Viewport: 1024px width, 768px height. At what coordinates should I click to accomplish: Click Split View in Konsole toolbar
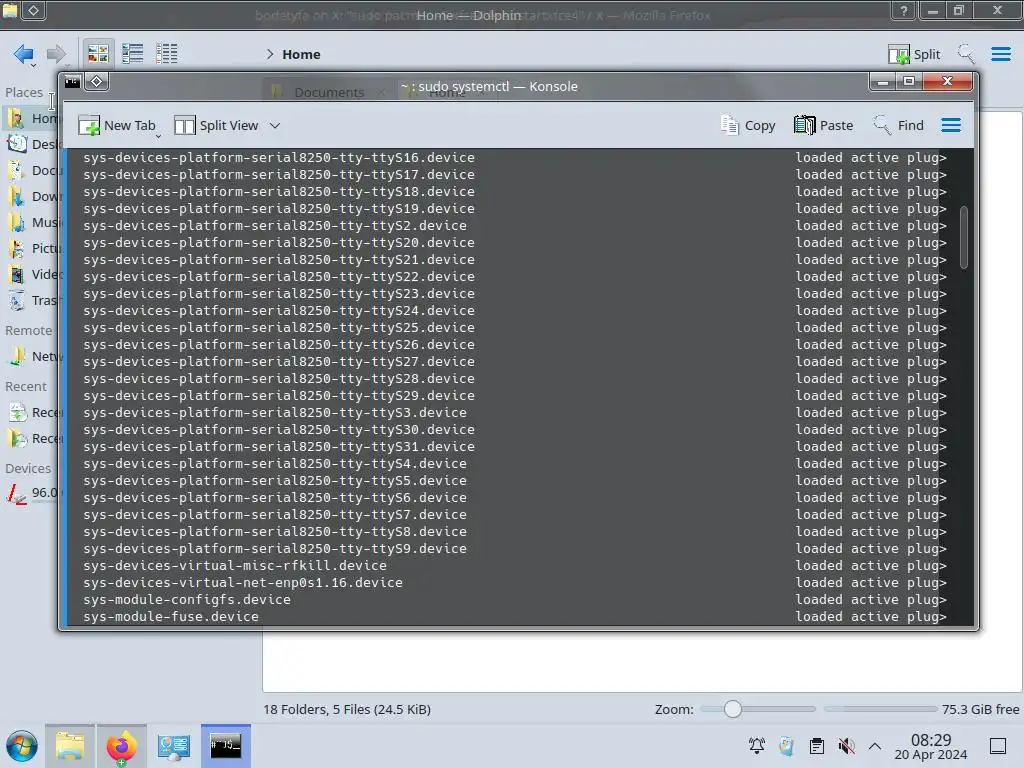click(x=217, y=125)
